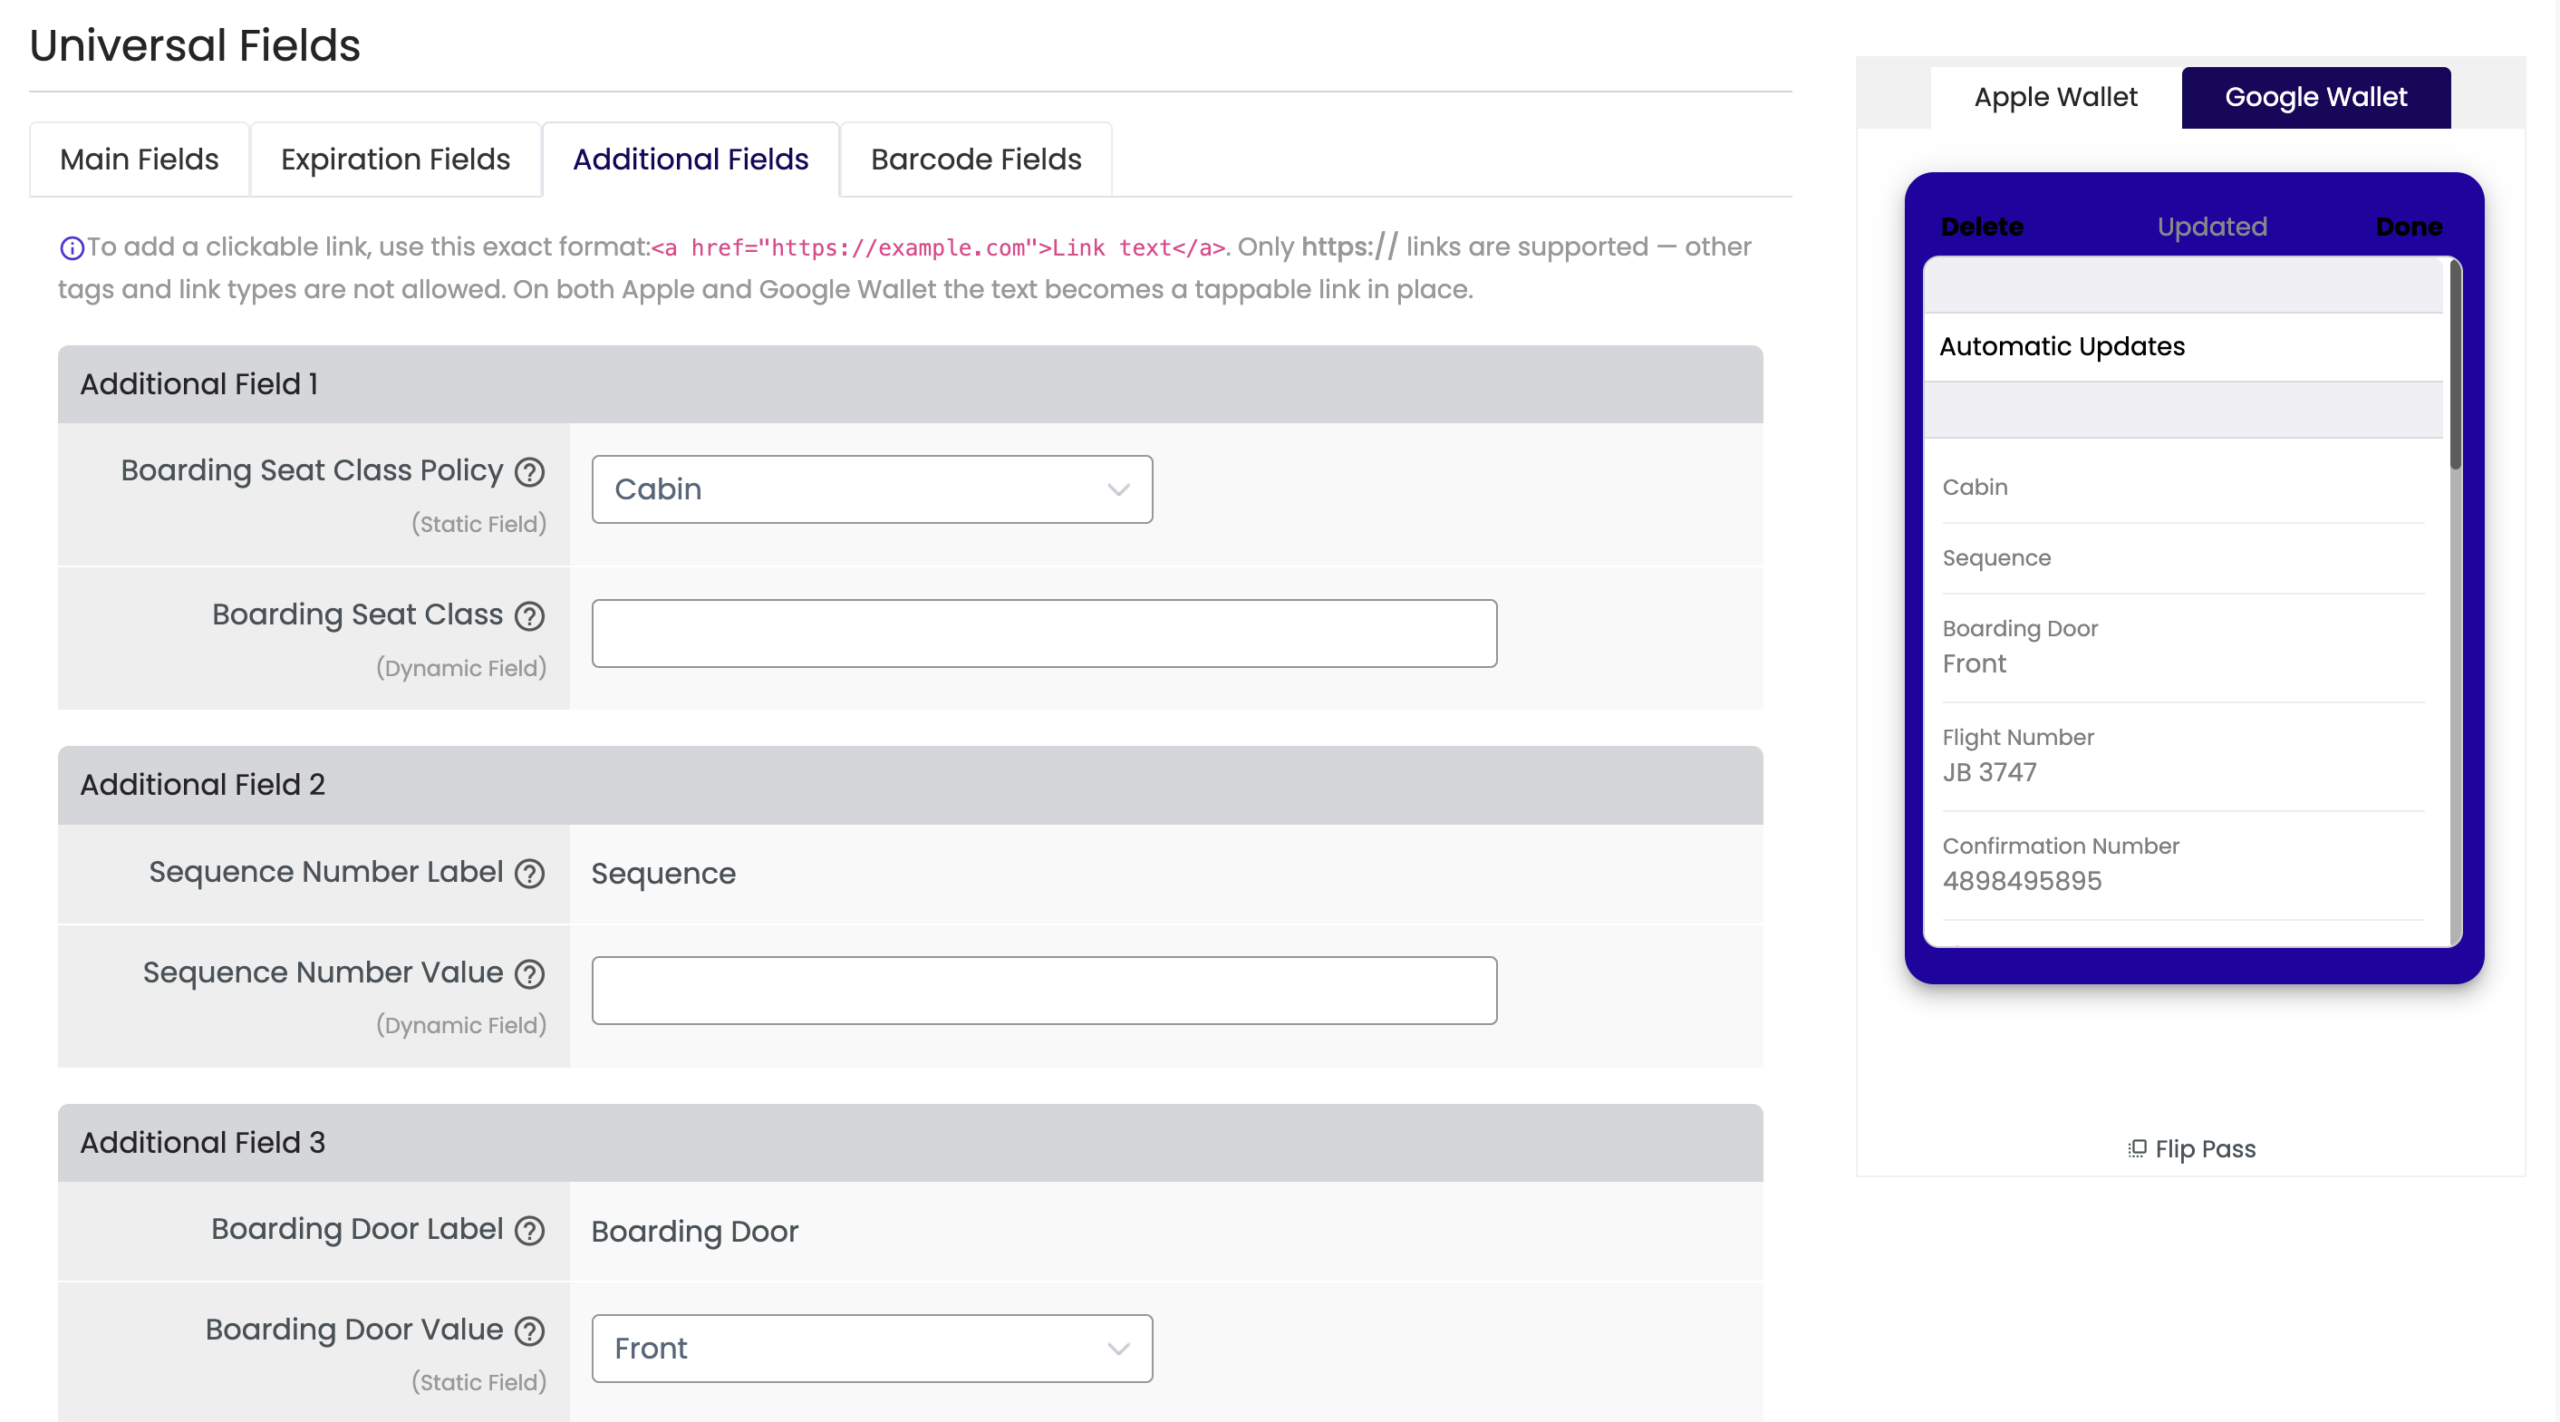Click the Flip Pass icon
Image resolution: width=2560 pixels, height=1422 pixels.
point(2136,1149)
